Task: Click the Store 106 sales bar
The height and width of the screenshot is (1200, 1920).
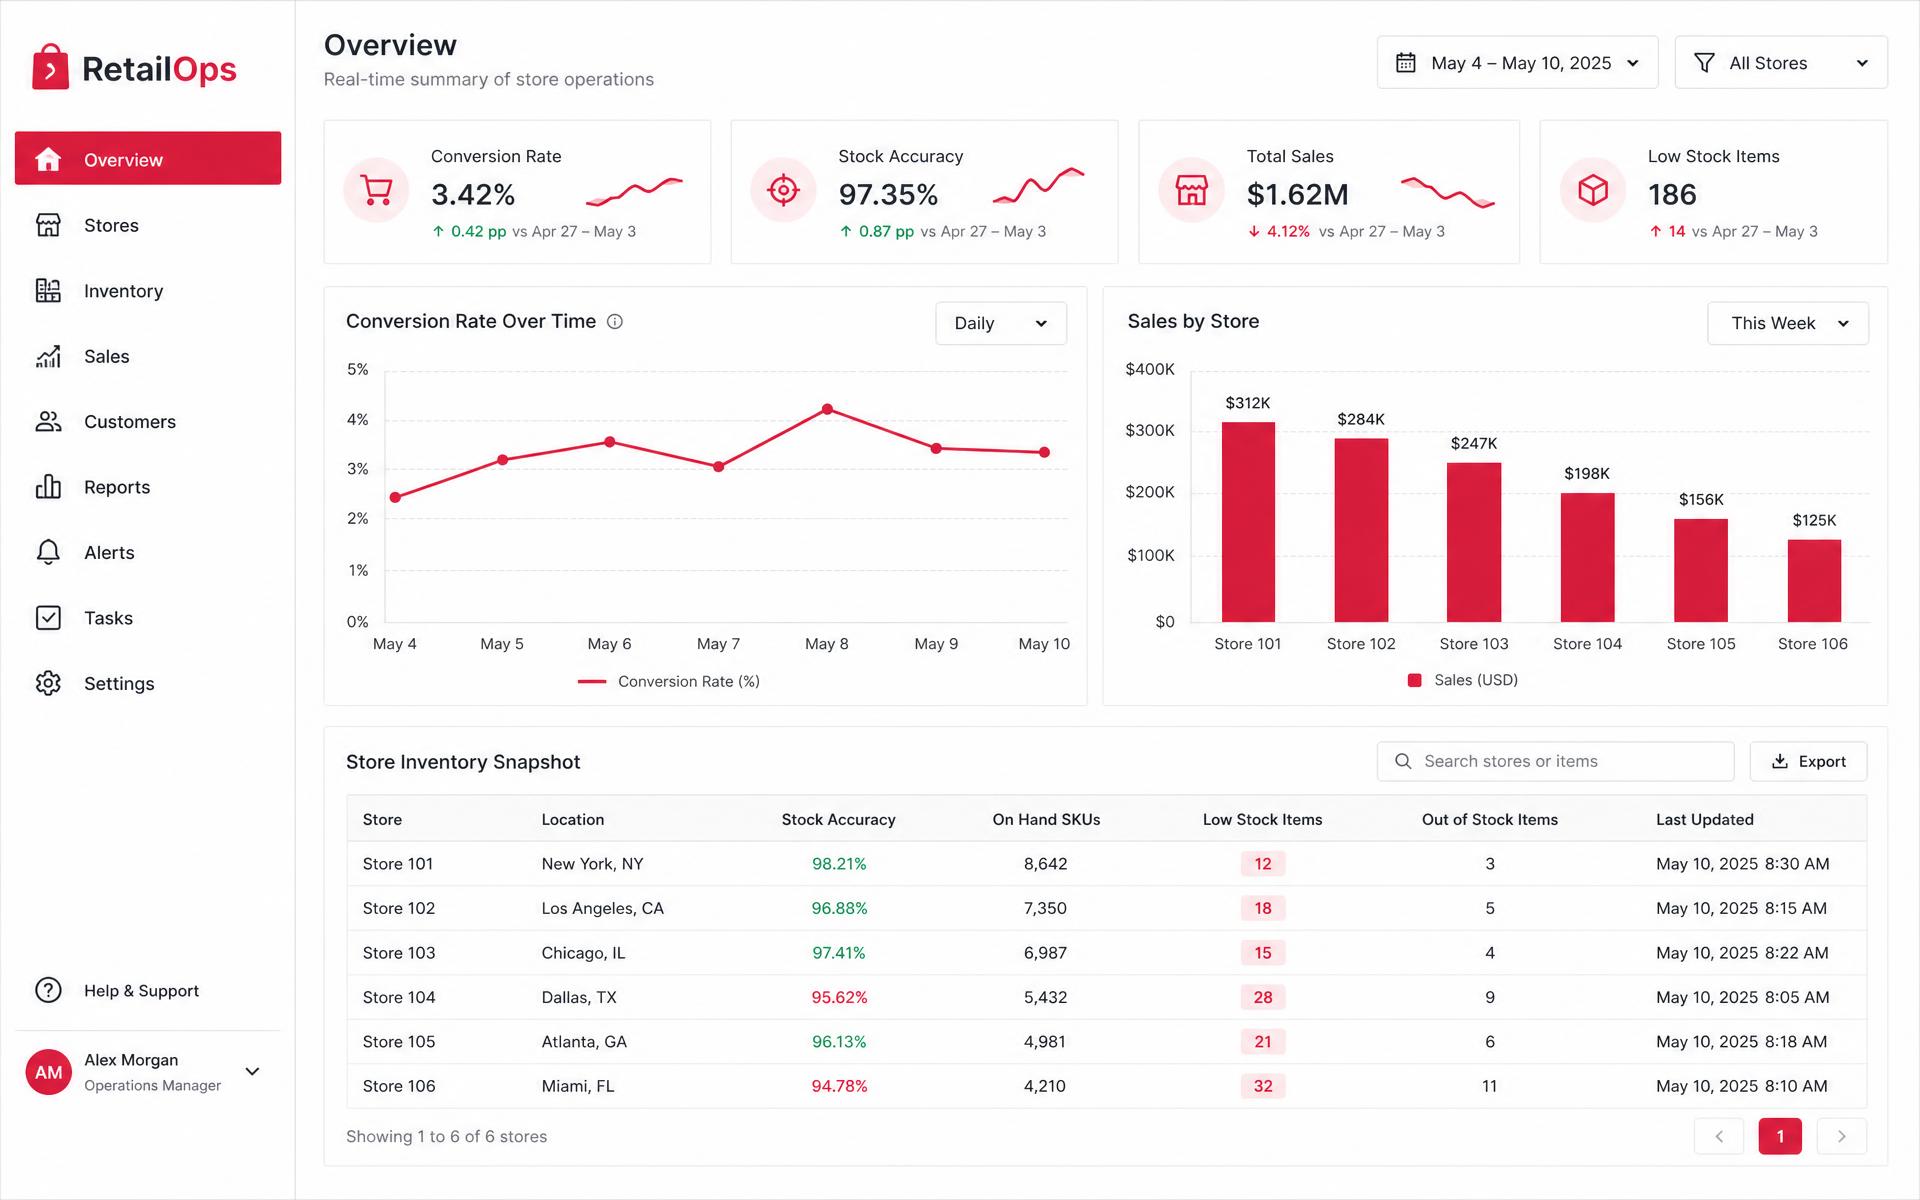Action: tap(1814, 581)
